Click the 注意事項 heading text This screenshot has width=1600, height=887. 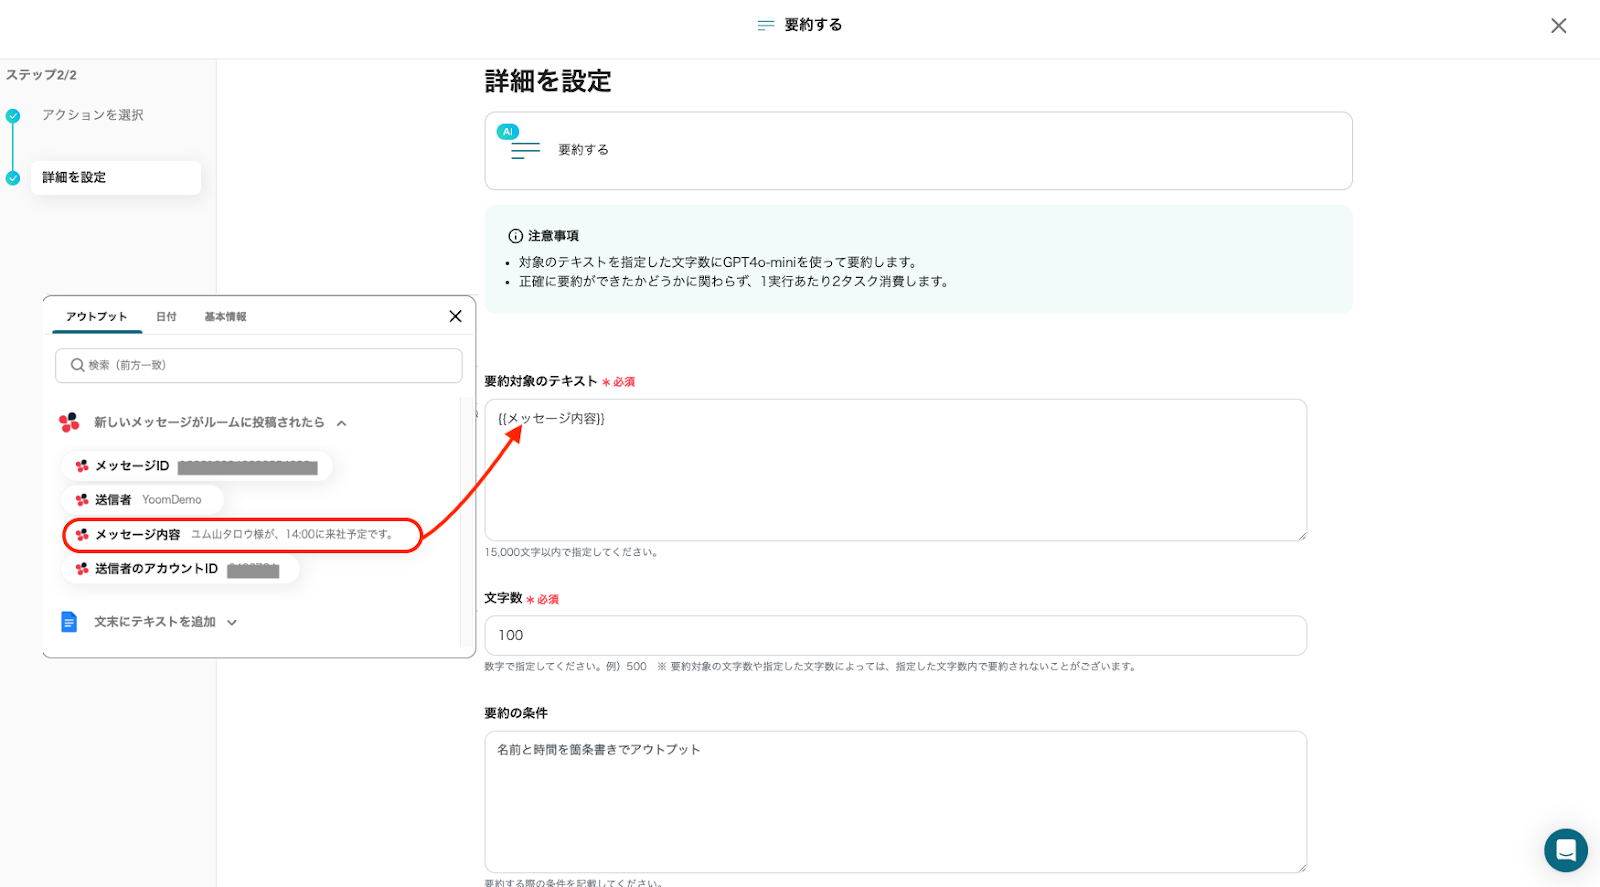click(x=553, y=236)
